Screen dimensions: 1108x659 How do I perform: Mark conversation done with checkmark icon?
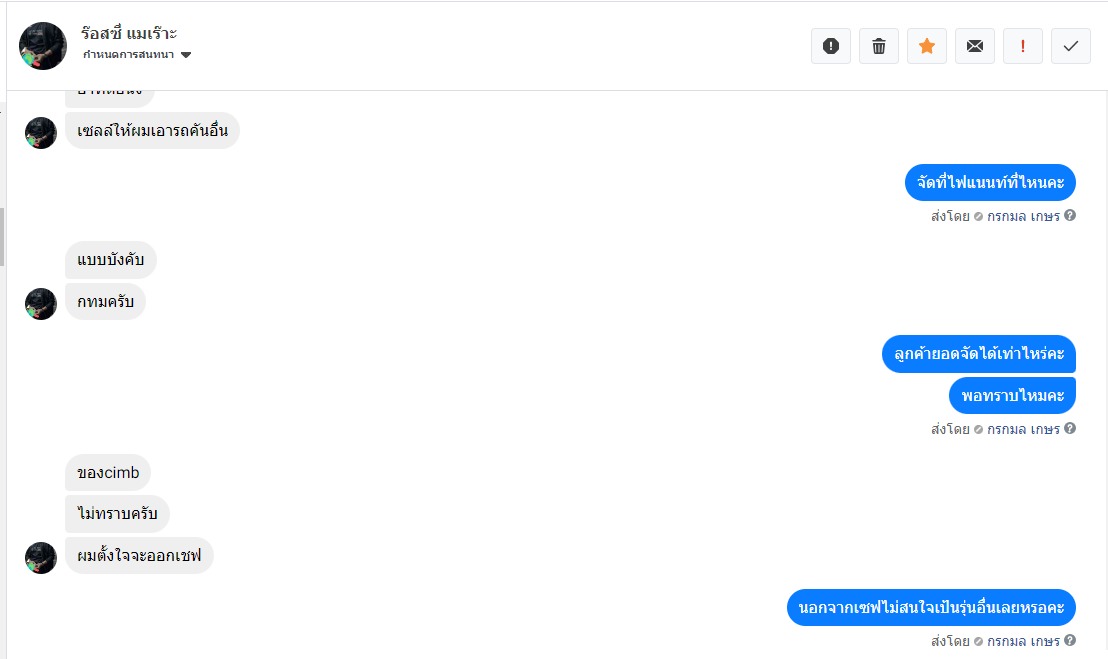[1071, 46]
